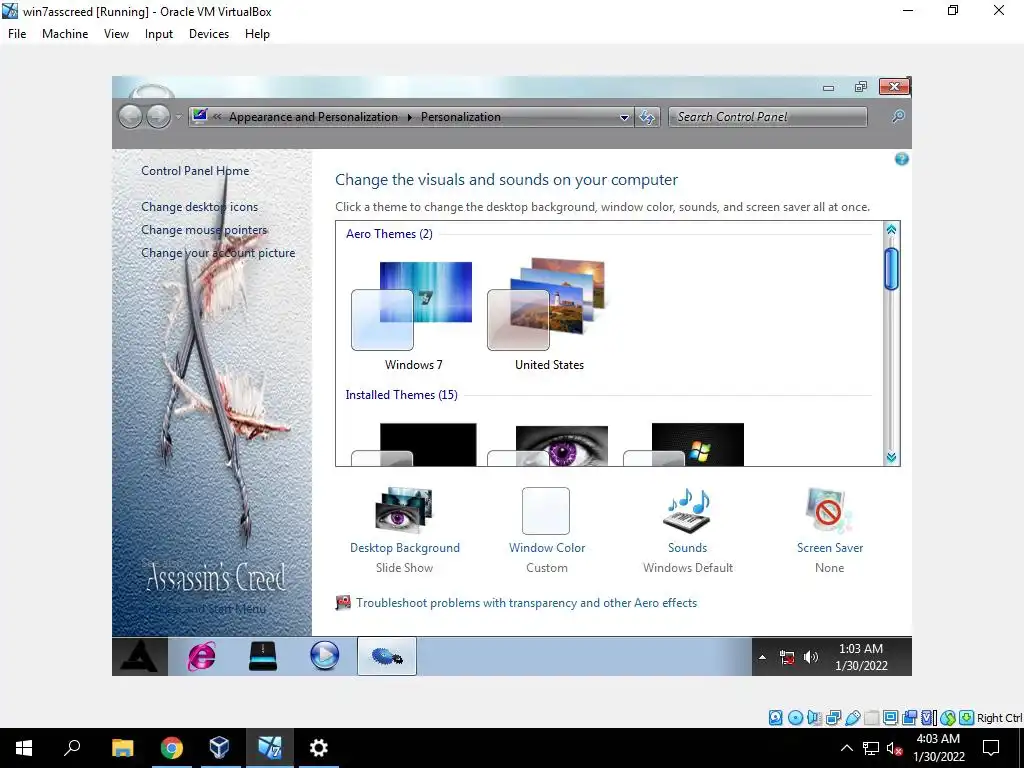Image resolution: width=1024 pixels, height=768 pixels.
Task: Click the theme list scroll down arrow
Action: (x=891, y=457)
